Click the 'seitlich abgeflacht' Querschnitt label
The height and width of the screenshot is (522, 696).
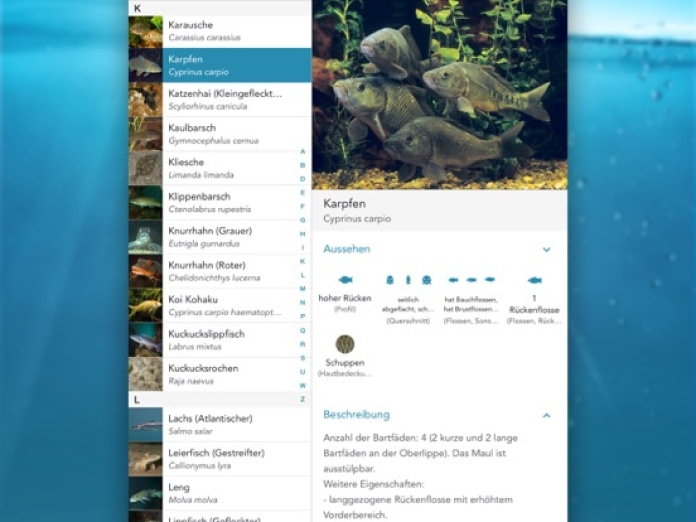pos(408,304)
